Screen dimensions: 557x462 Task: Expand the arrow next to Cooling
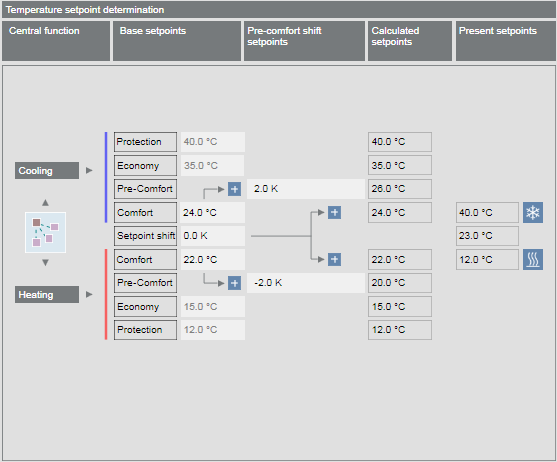click(89, 170)
